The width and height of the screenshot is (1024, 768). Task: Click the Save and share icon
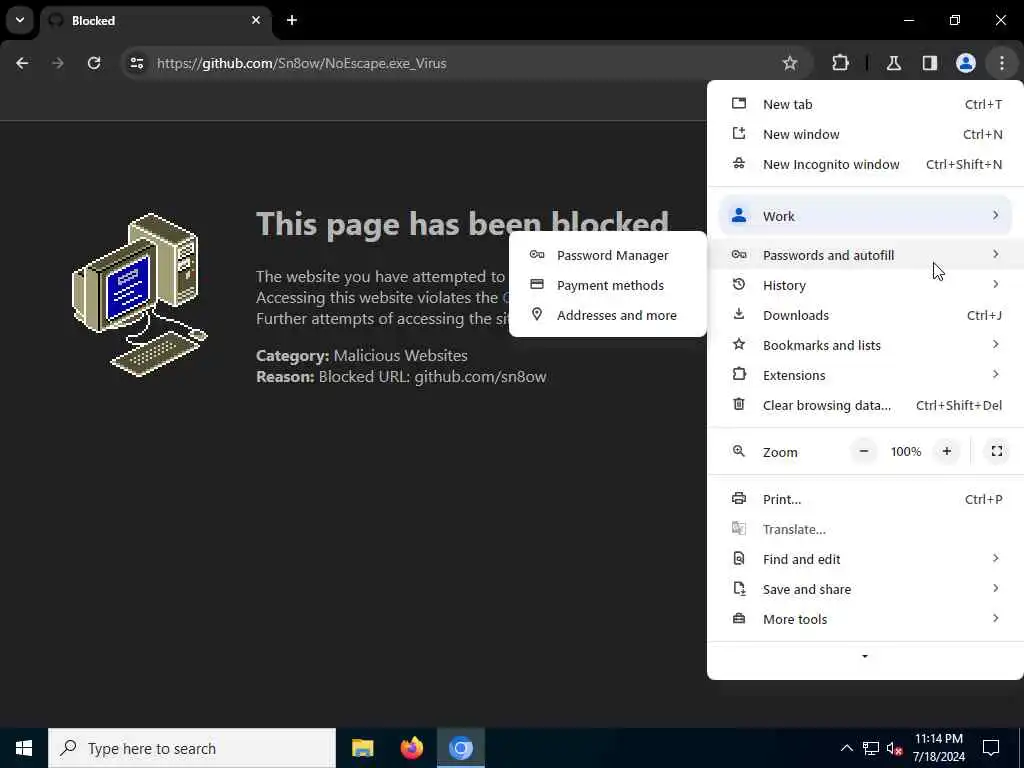tap(739, 589)
